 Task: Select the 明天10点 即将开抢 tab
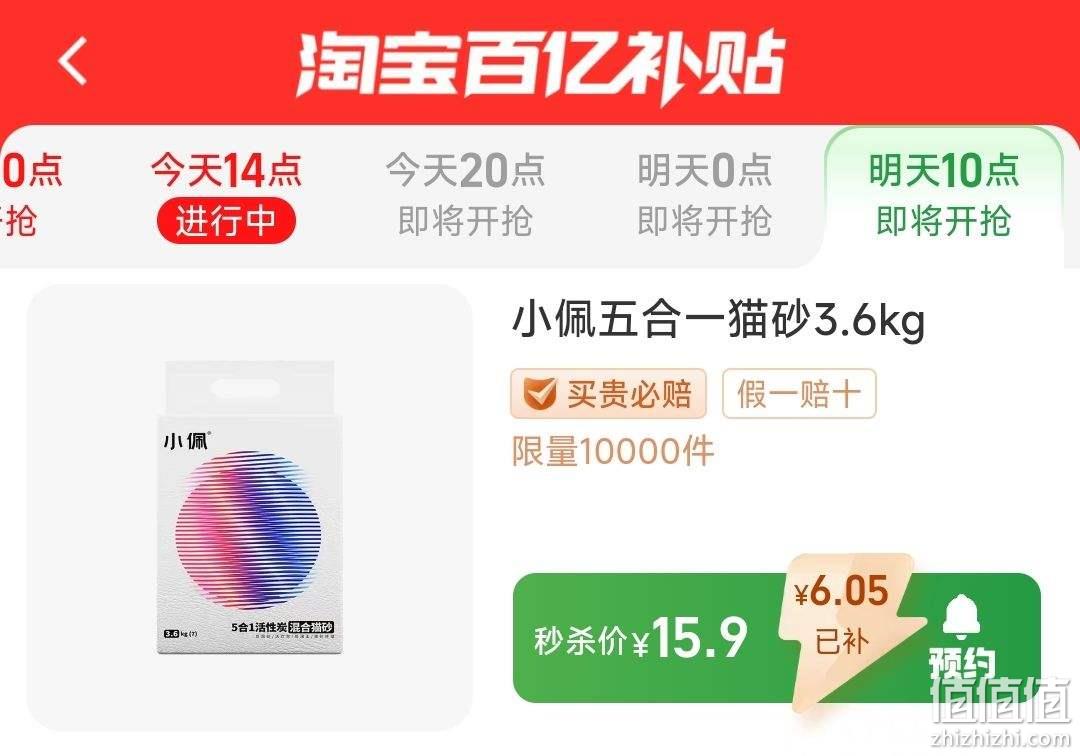pyautogui.click(x=944, y=196)
